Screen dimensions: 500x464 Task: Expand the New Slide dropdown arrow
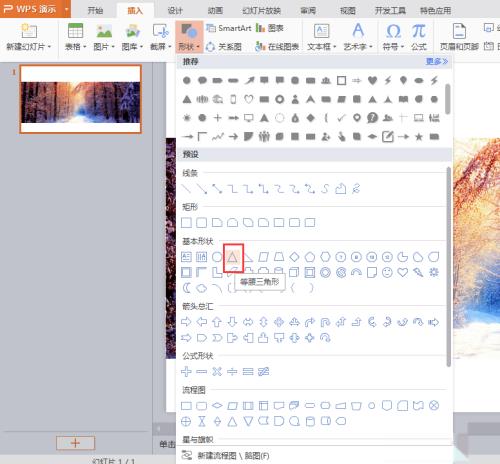[x=49, y=46]
